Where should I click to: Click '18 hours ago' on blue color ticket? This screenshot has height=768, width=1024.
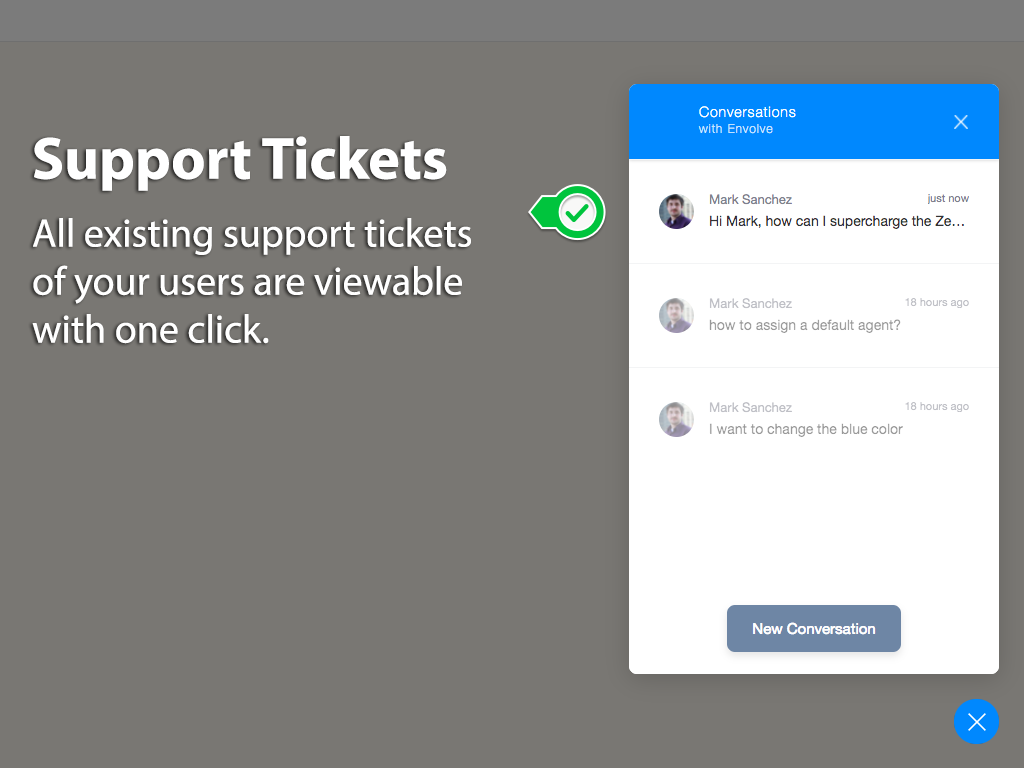pos(936,406)
